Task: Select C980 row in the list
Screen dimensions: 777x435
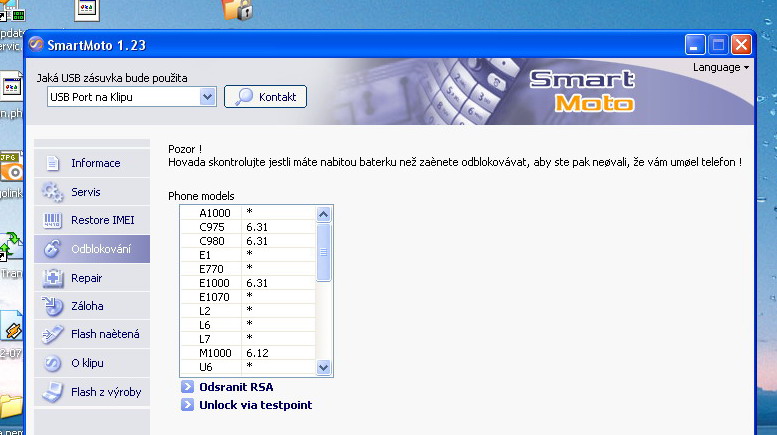Action: pyautogui.click(x=248, y=241)
